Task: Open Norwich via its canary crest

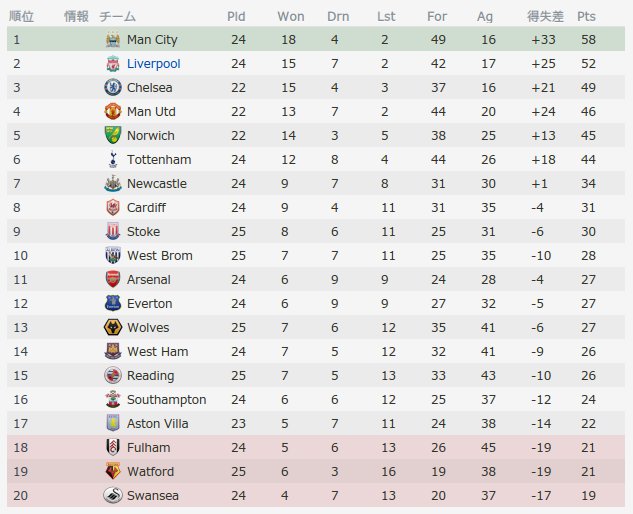Action: point(113,136)
